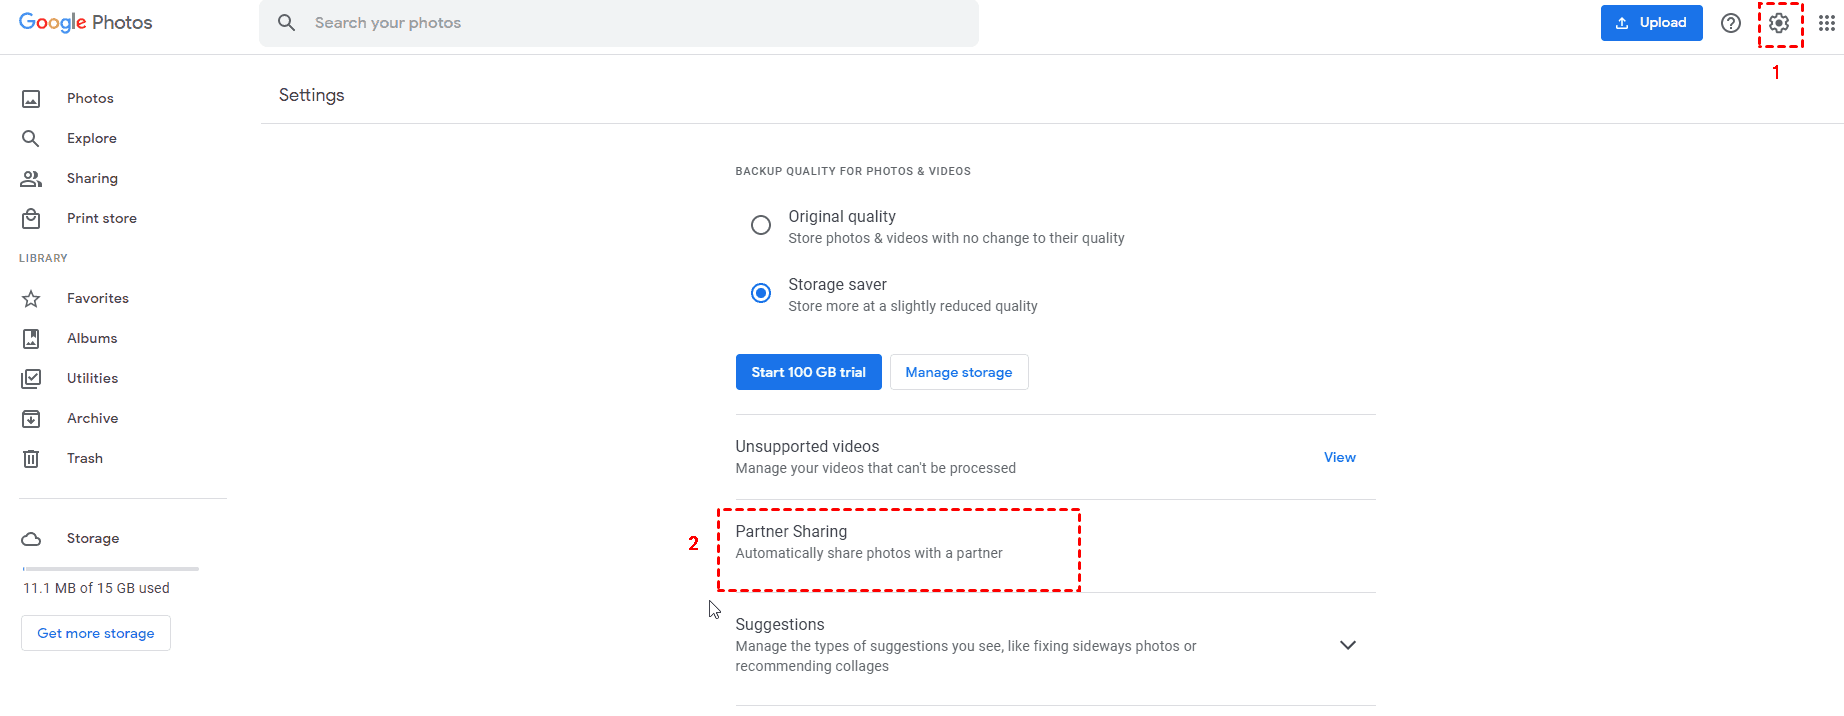Select the Storage saver radio button

coord(761,293)
